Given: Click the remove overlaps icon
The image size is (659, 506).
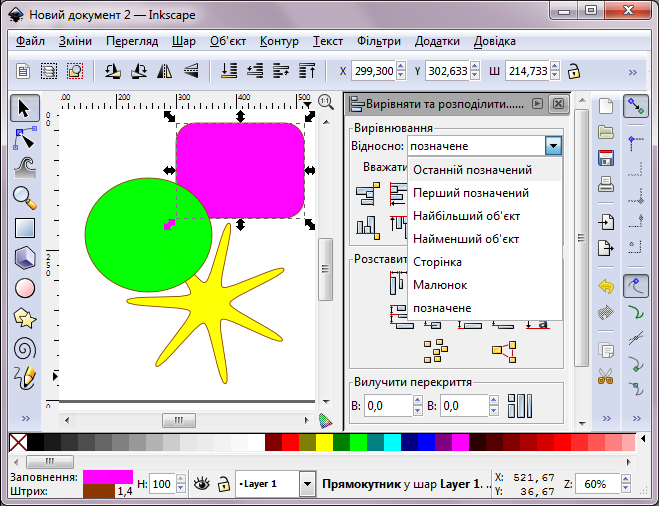Looking at the screenshot, I should 517,406.
